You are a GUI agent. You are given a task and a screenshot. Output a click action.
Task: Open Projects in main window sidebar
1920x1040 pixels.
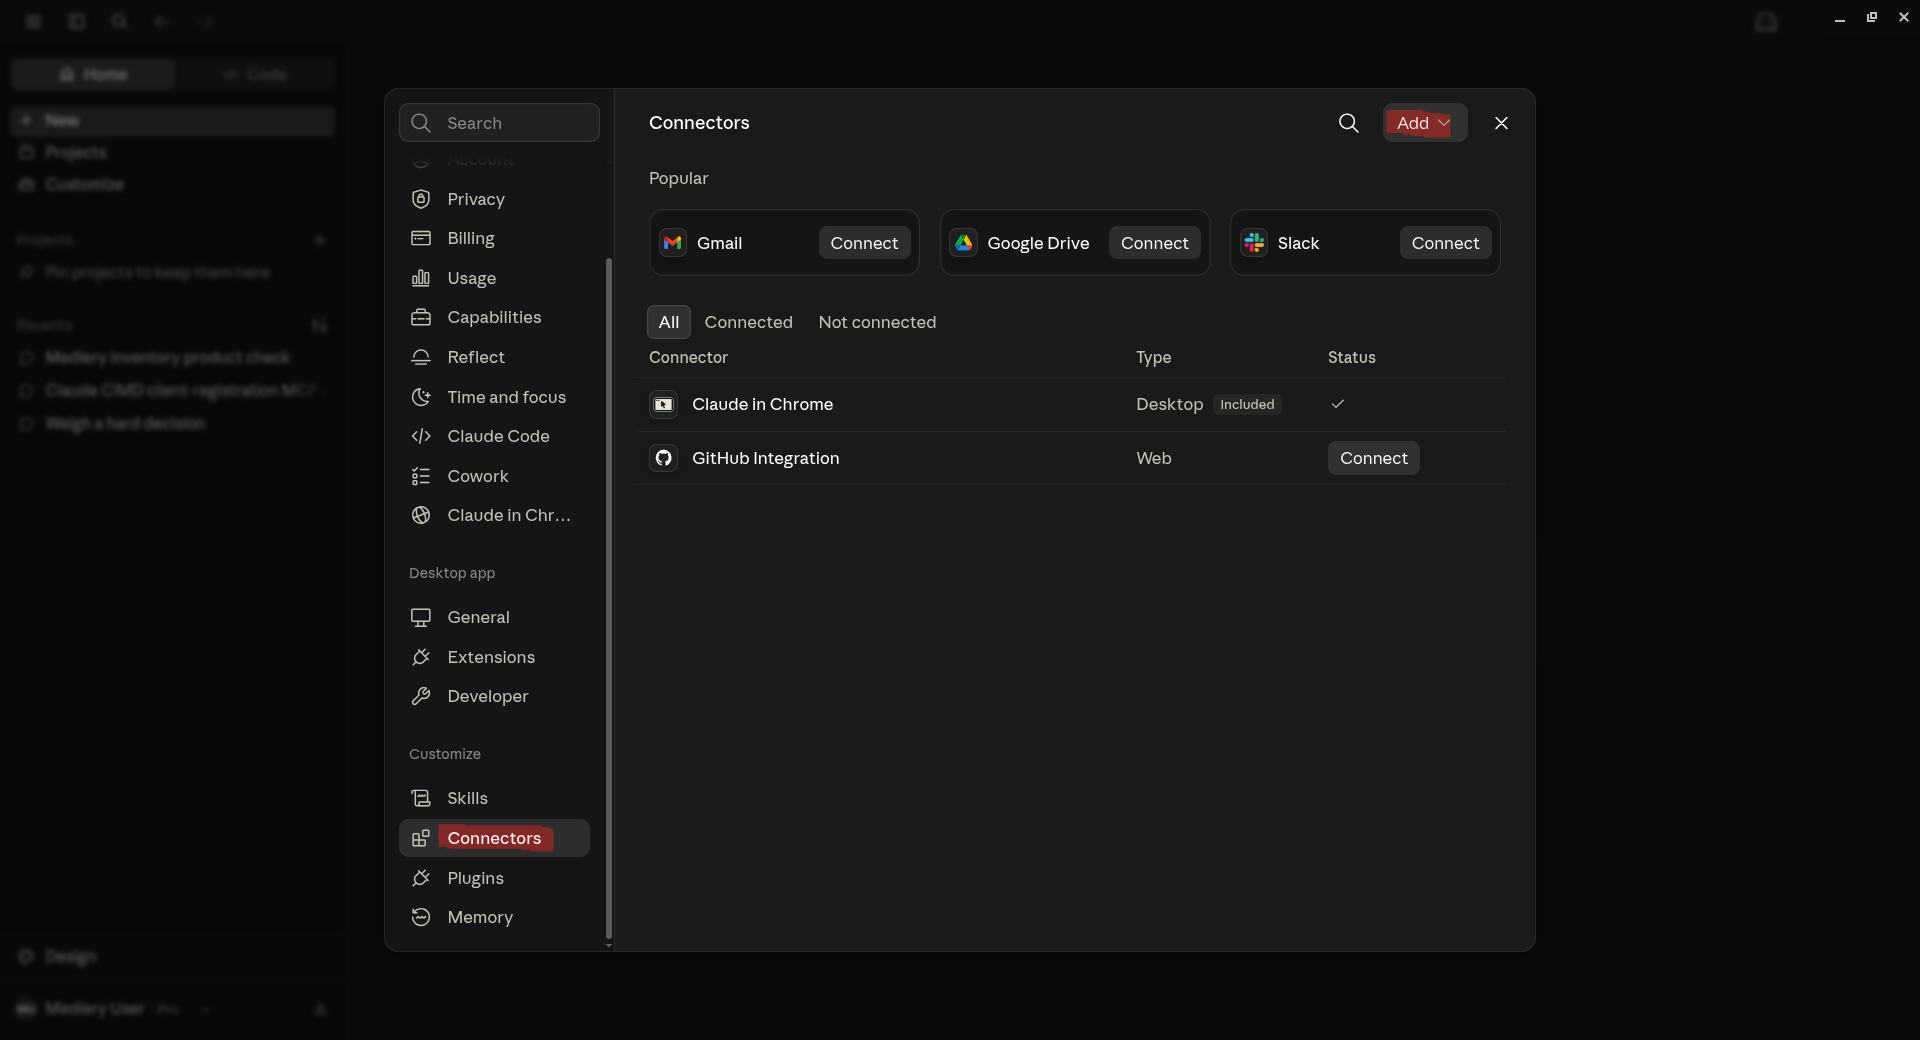pos(172,152)
